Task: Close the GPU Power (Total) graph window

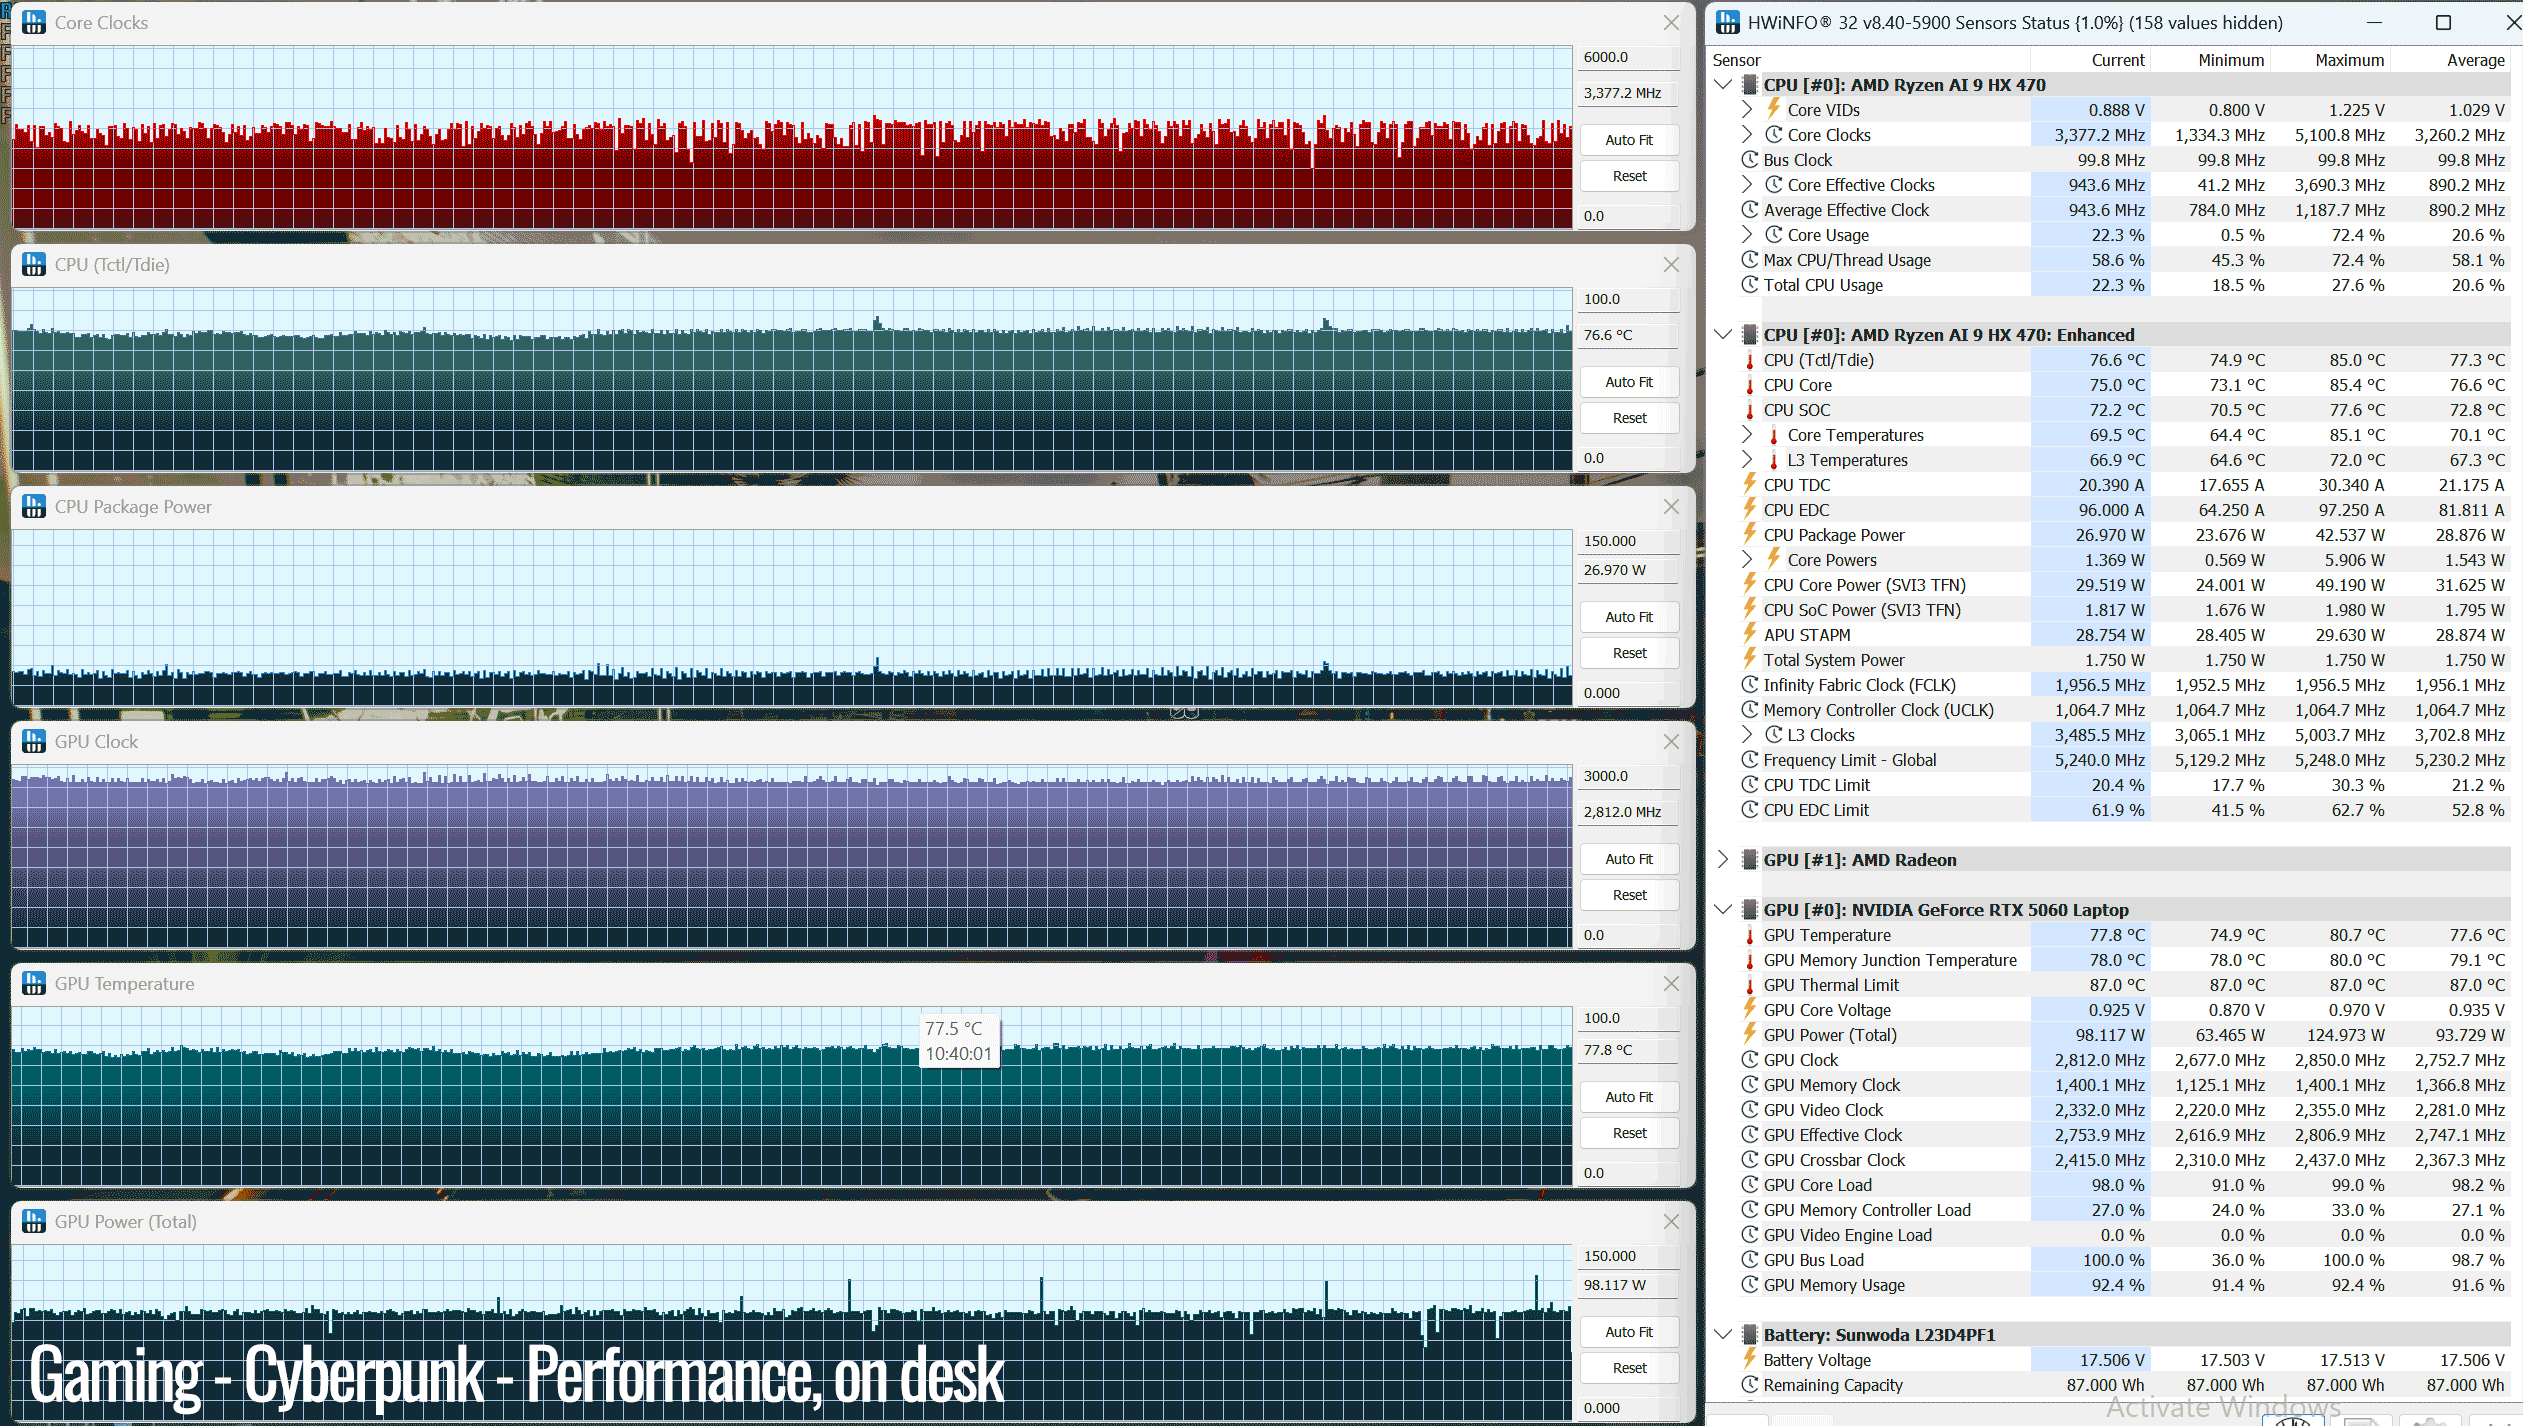Action: point(1671,1221)
